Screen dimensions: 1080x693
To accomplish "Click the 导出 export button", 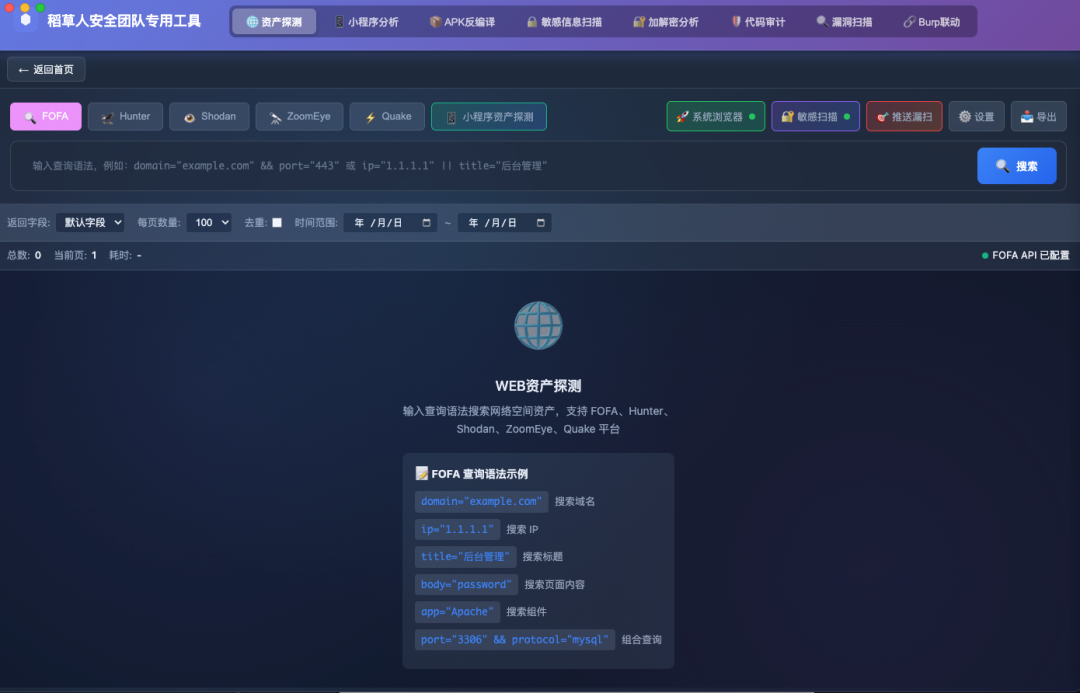I will pos(1039,116).
